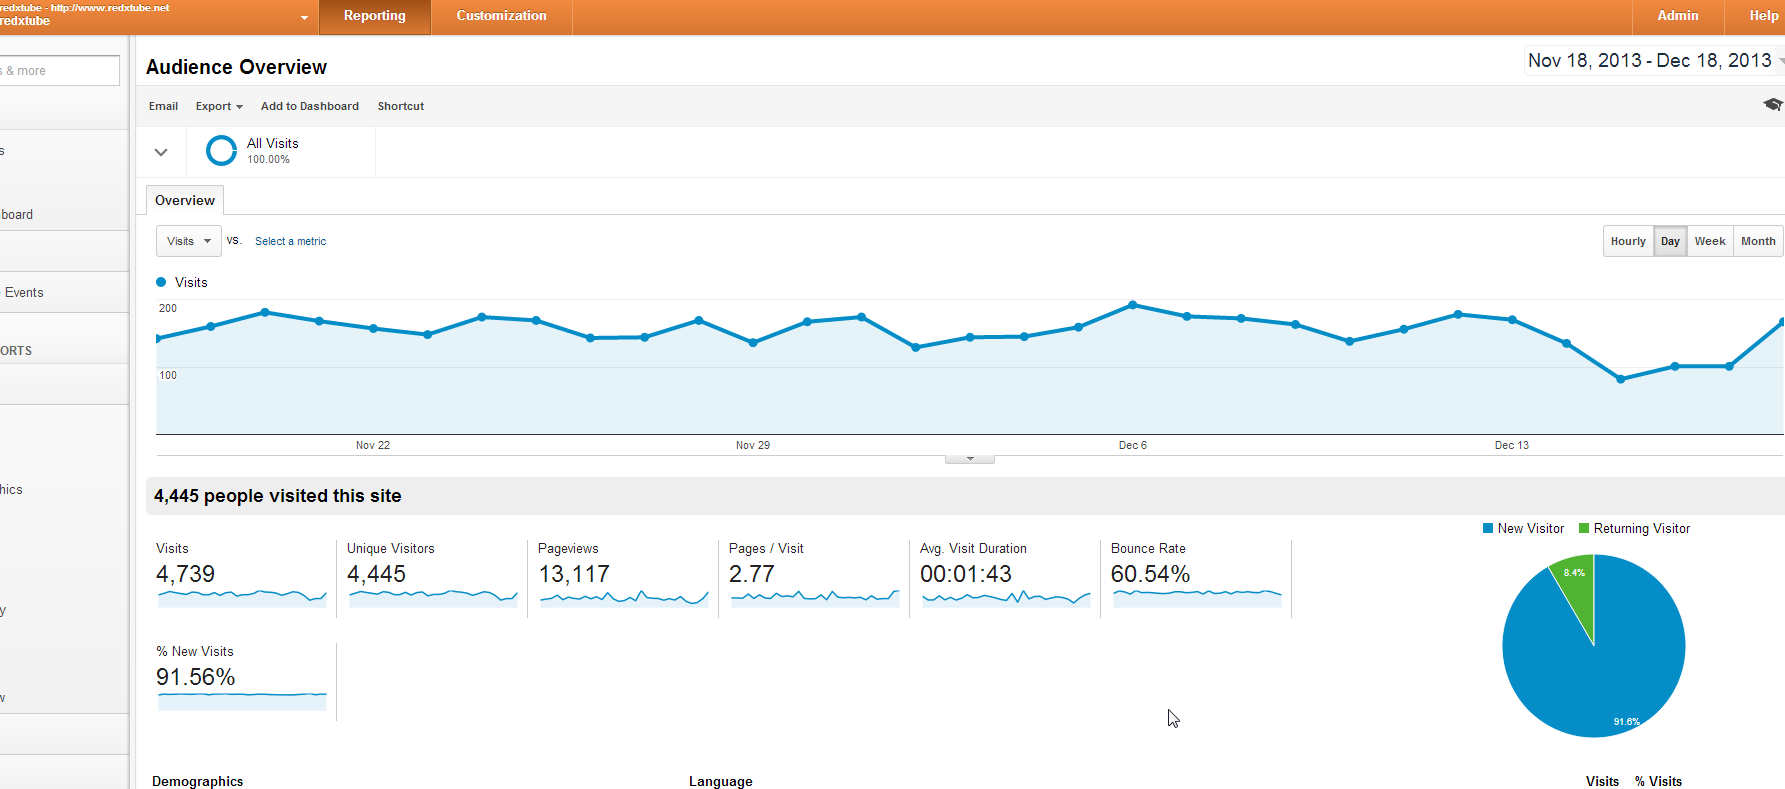Expand the segment chevron beside All Visits

[161, 152]
